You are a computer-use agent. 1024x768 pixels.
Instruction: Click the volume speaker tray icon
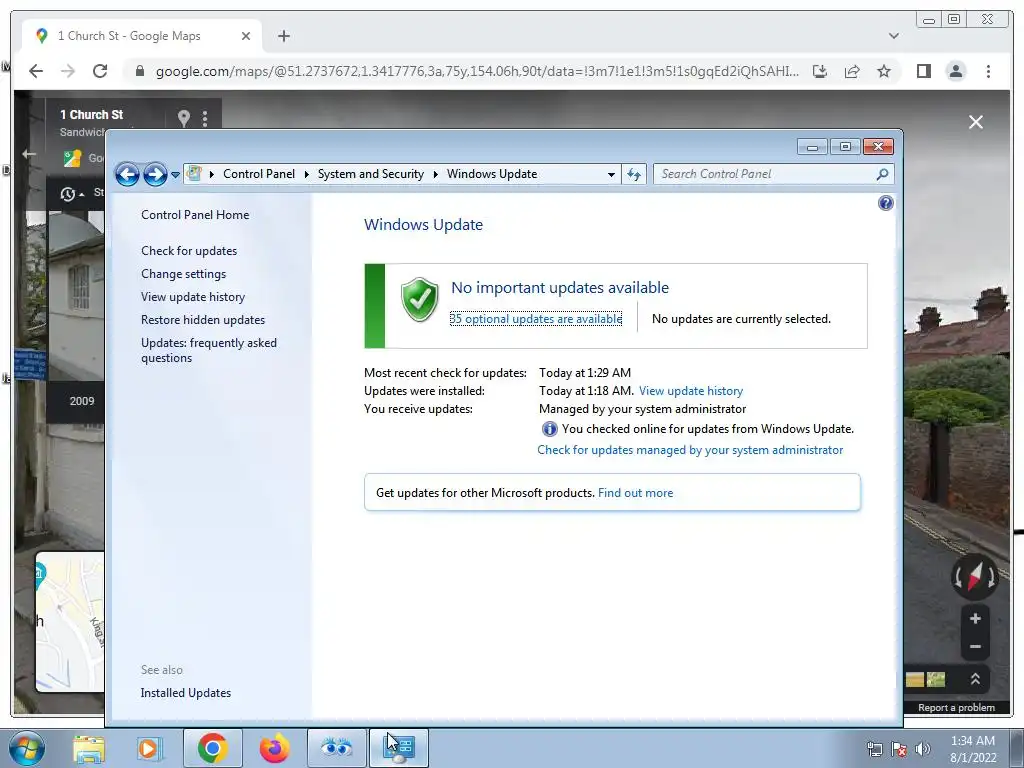pos(923,749)
